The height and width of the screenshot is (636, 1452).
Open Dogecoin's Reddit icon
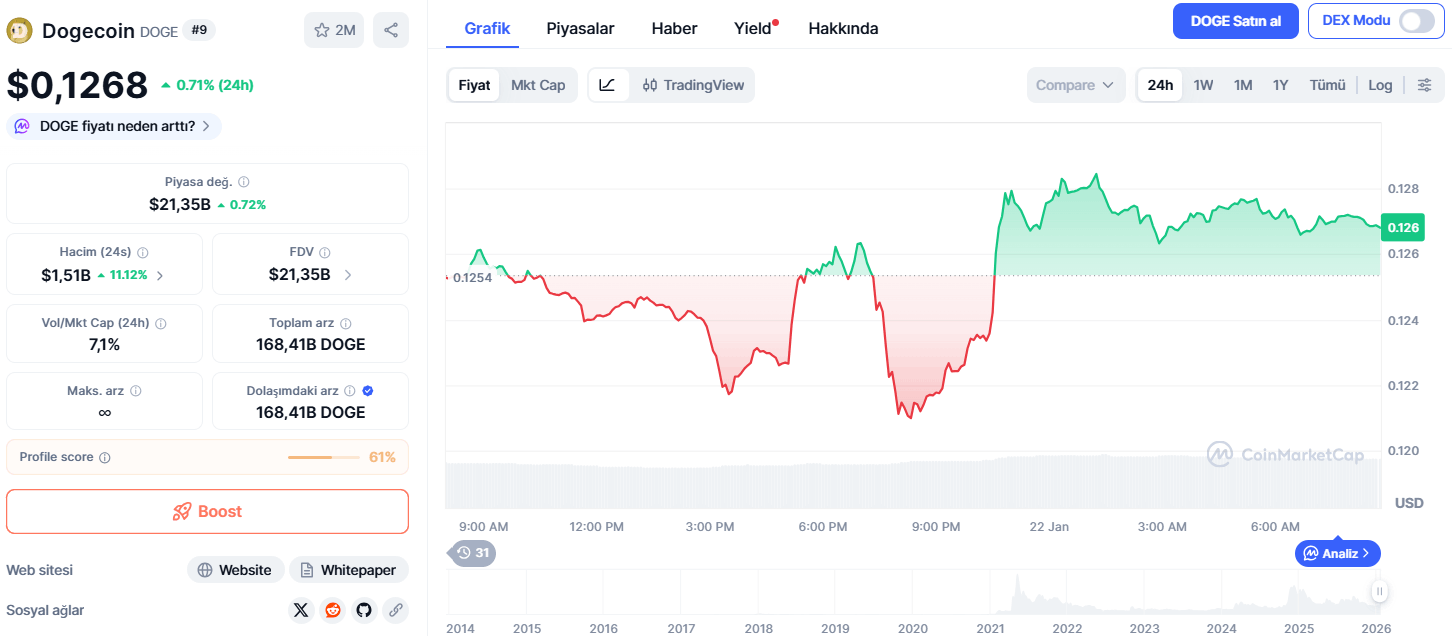coord(333,610)
